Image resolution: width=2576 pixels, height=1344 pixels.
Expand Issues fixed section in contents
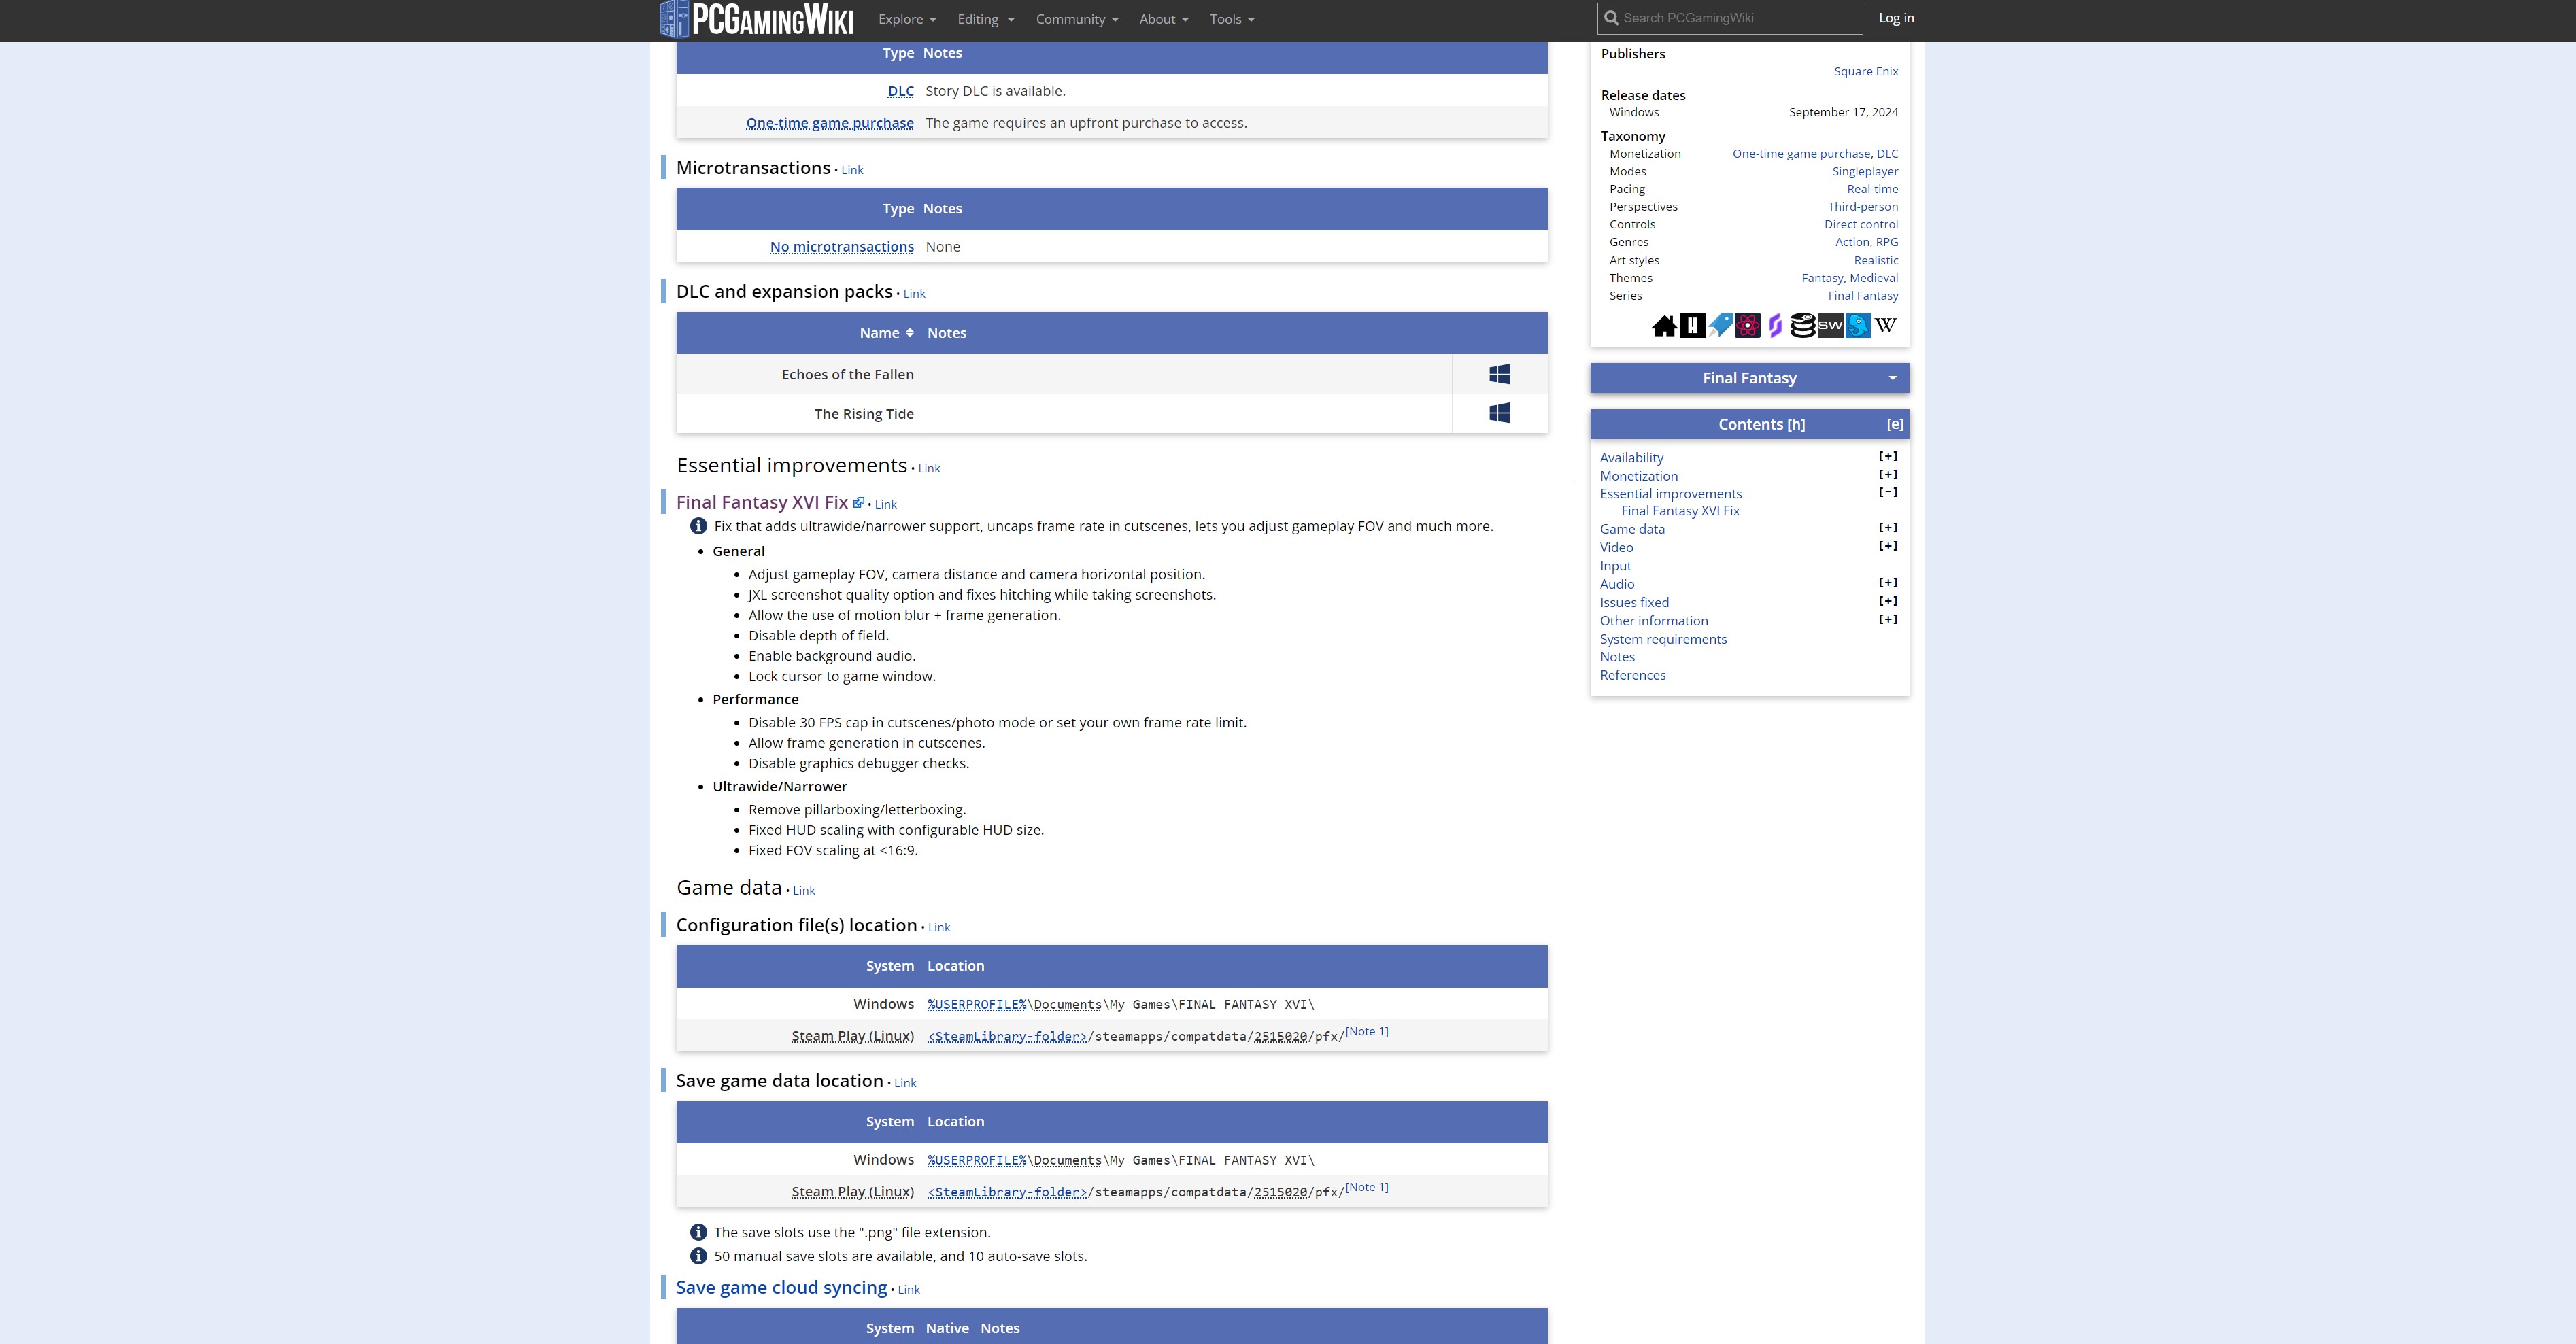(1888, 601)
